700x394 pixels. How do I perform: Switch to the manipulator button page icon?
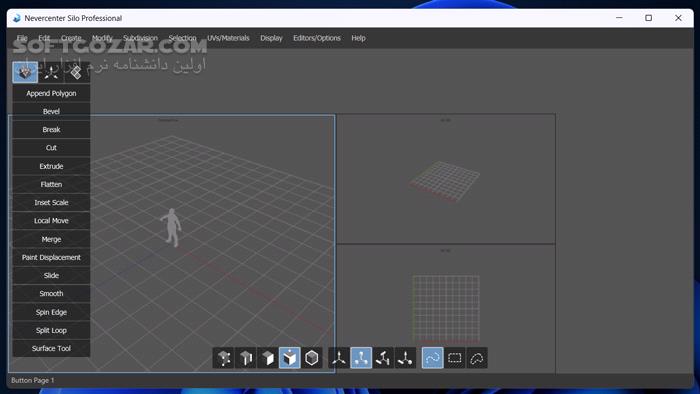51,72
